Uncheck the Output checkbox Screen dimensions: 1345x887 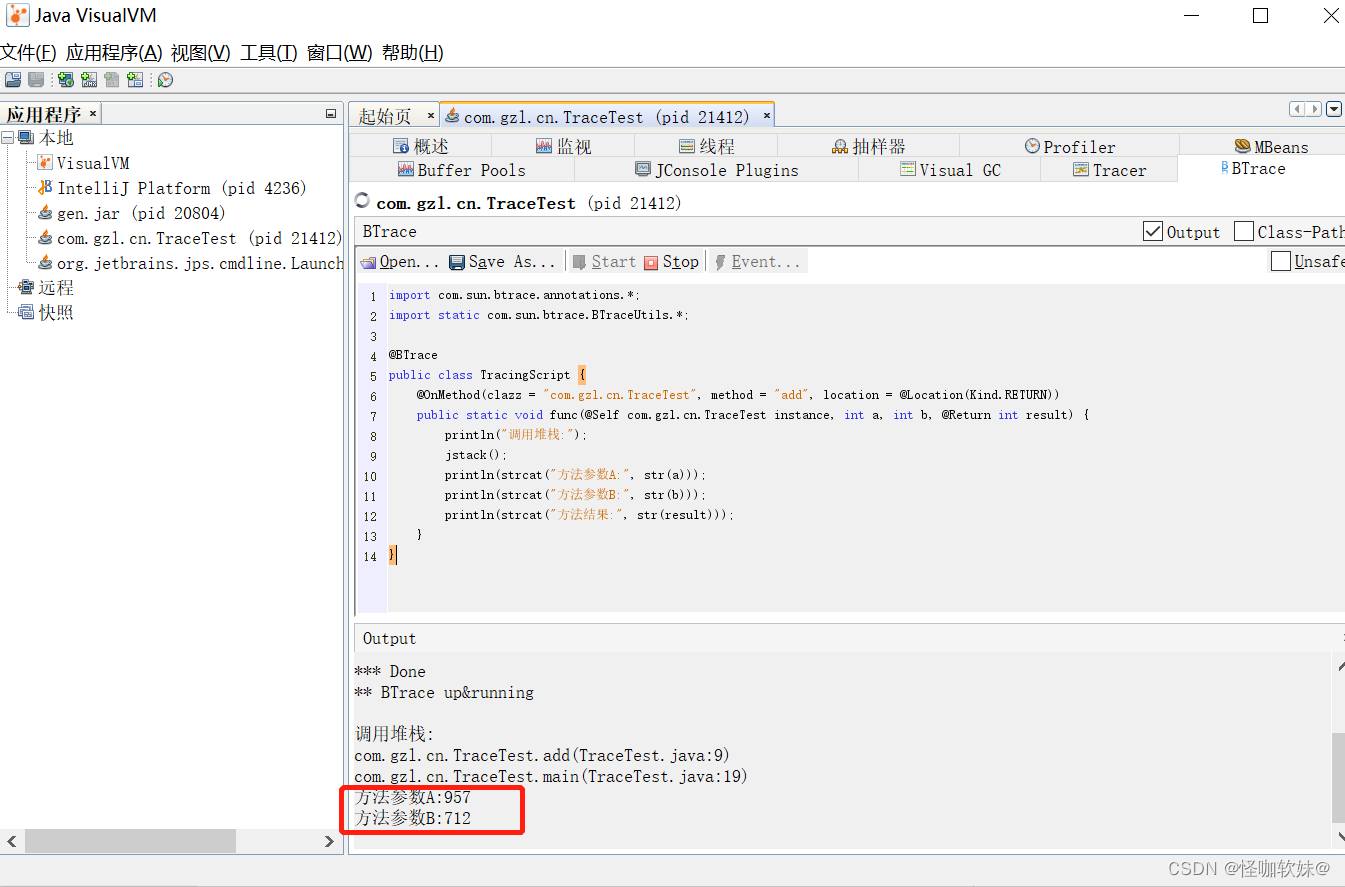pos(1153,231)
